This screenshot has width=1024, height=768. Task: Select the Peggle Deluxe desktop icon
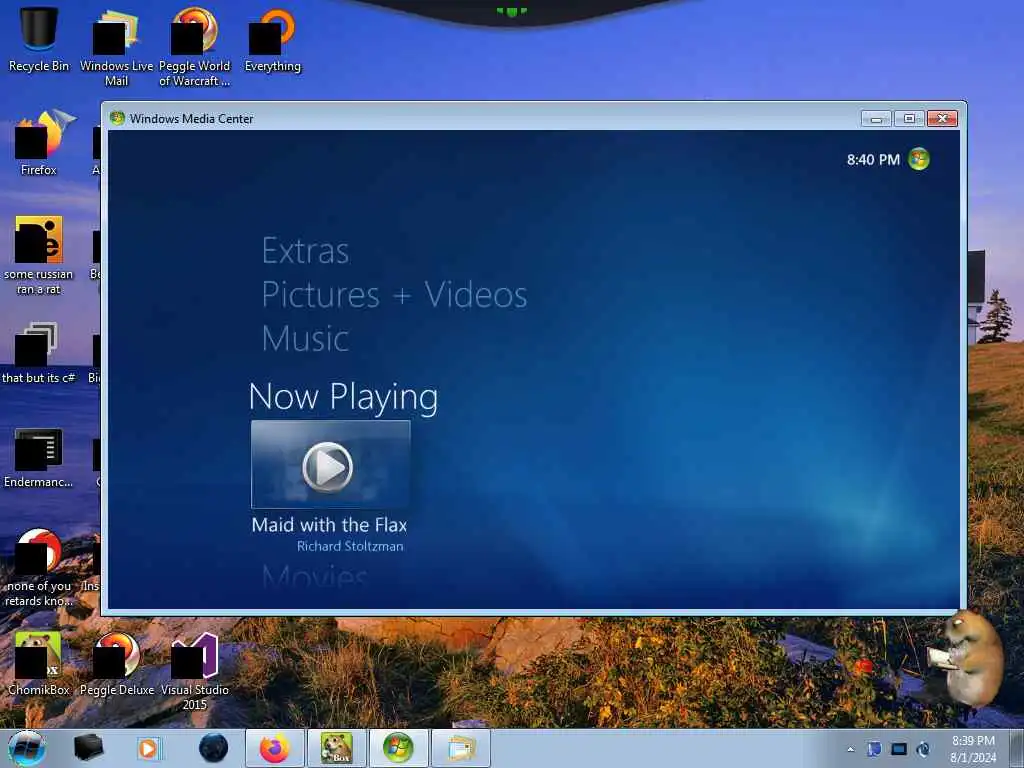[x=117, y=665]
